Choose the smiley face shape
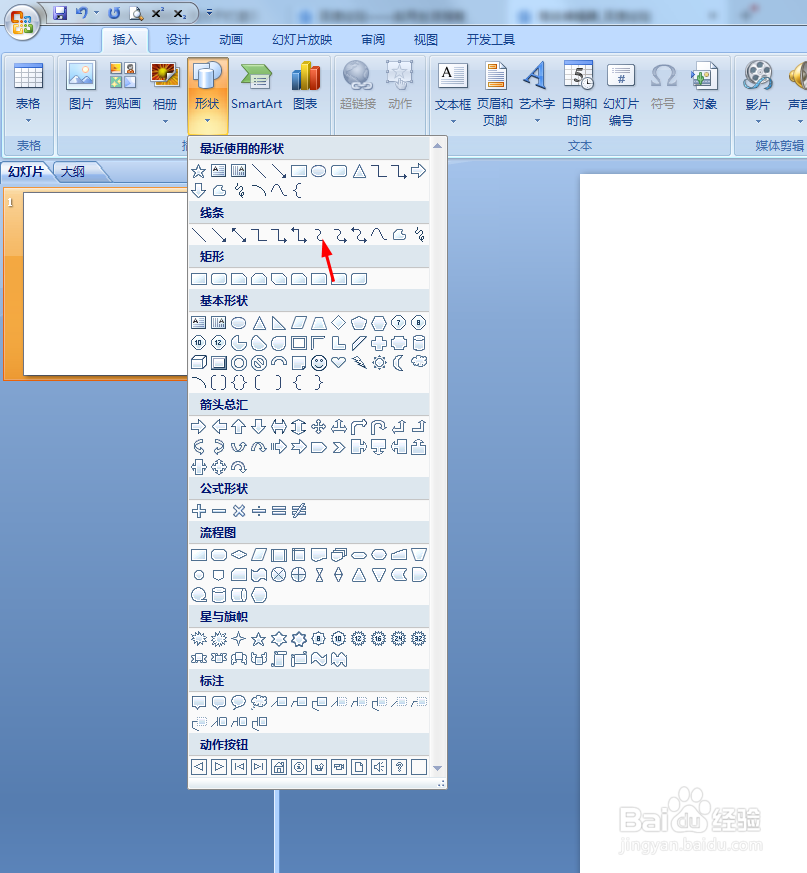The height and width of the screenshot is (873, 807). 319,363
